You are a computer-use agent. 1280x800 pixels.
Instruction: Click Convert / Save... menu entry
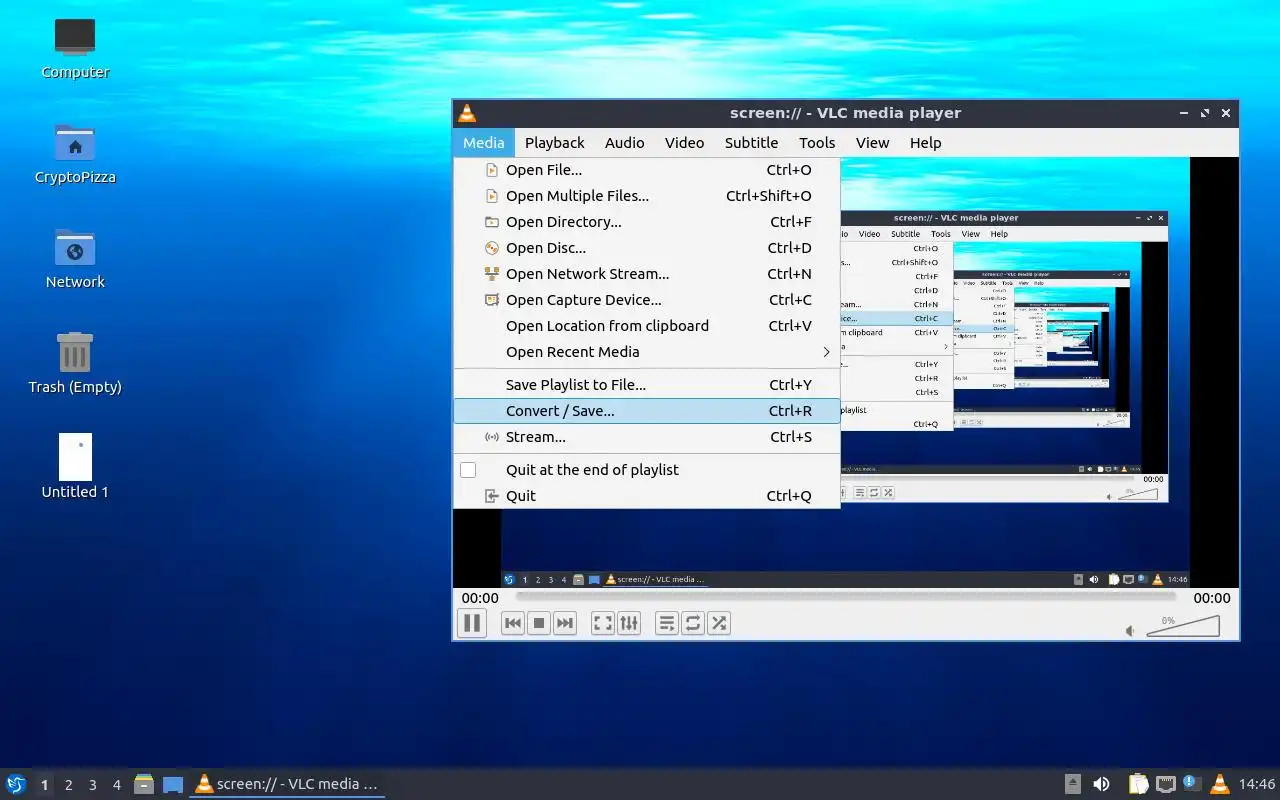tap(646, 411)
